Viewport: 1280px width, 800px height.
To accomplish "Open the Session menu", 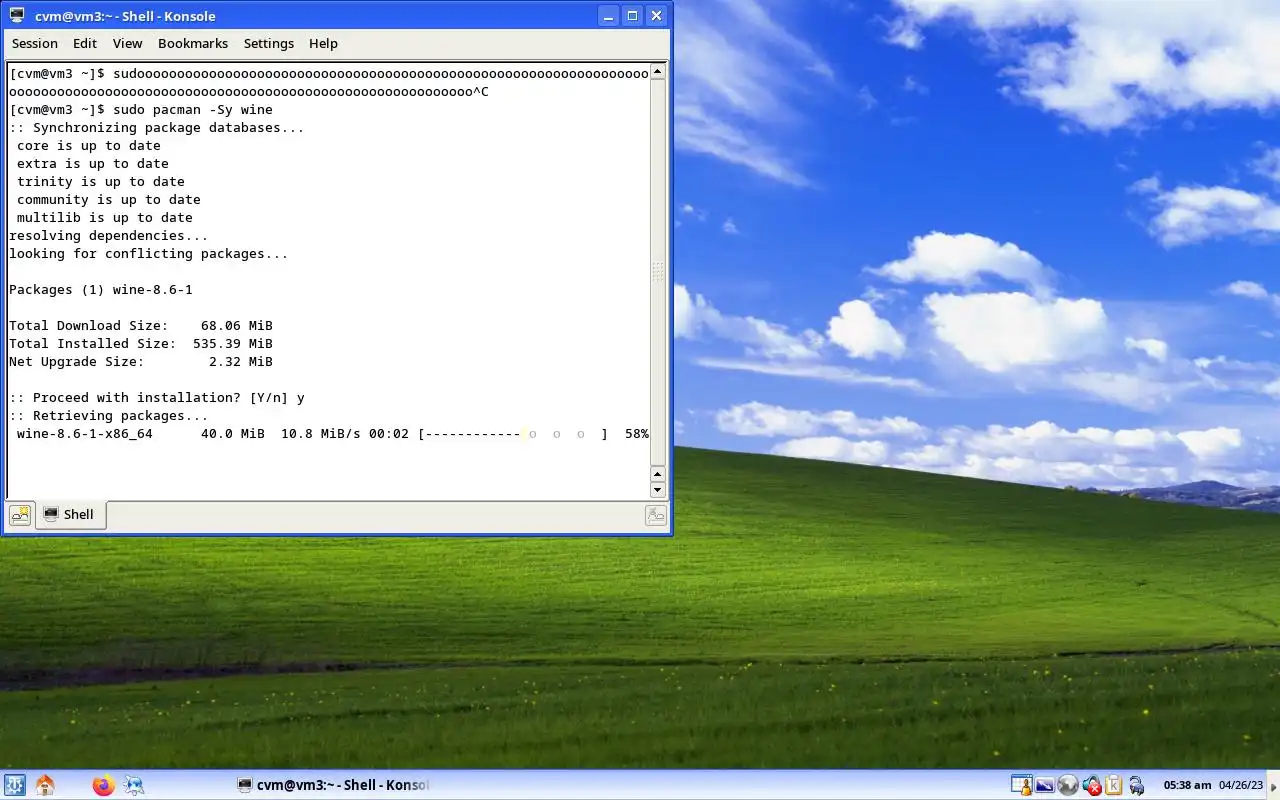I will 35,43.
